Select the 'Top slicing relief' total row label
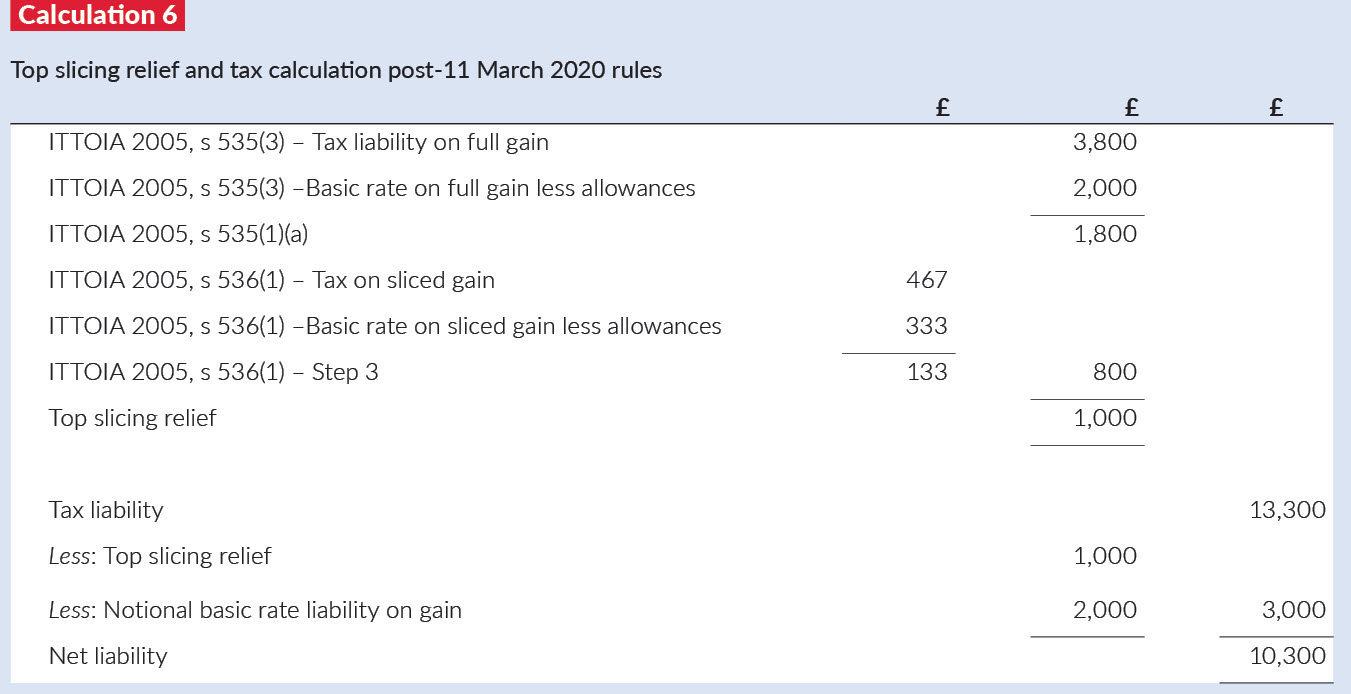 point(132,418)
